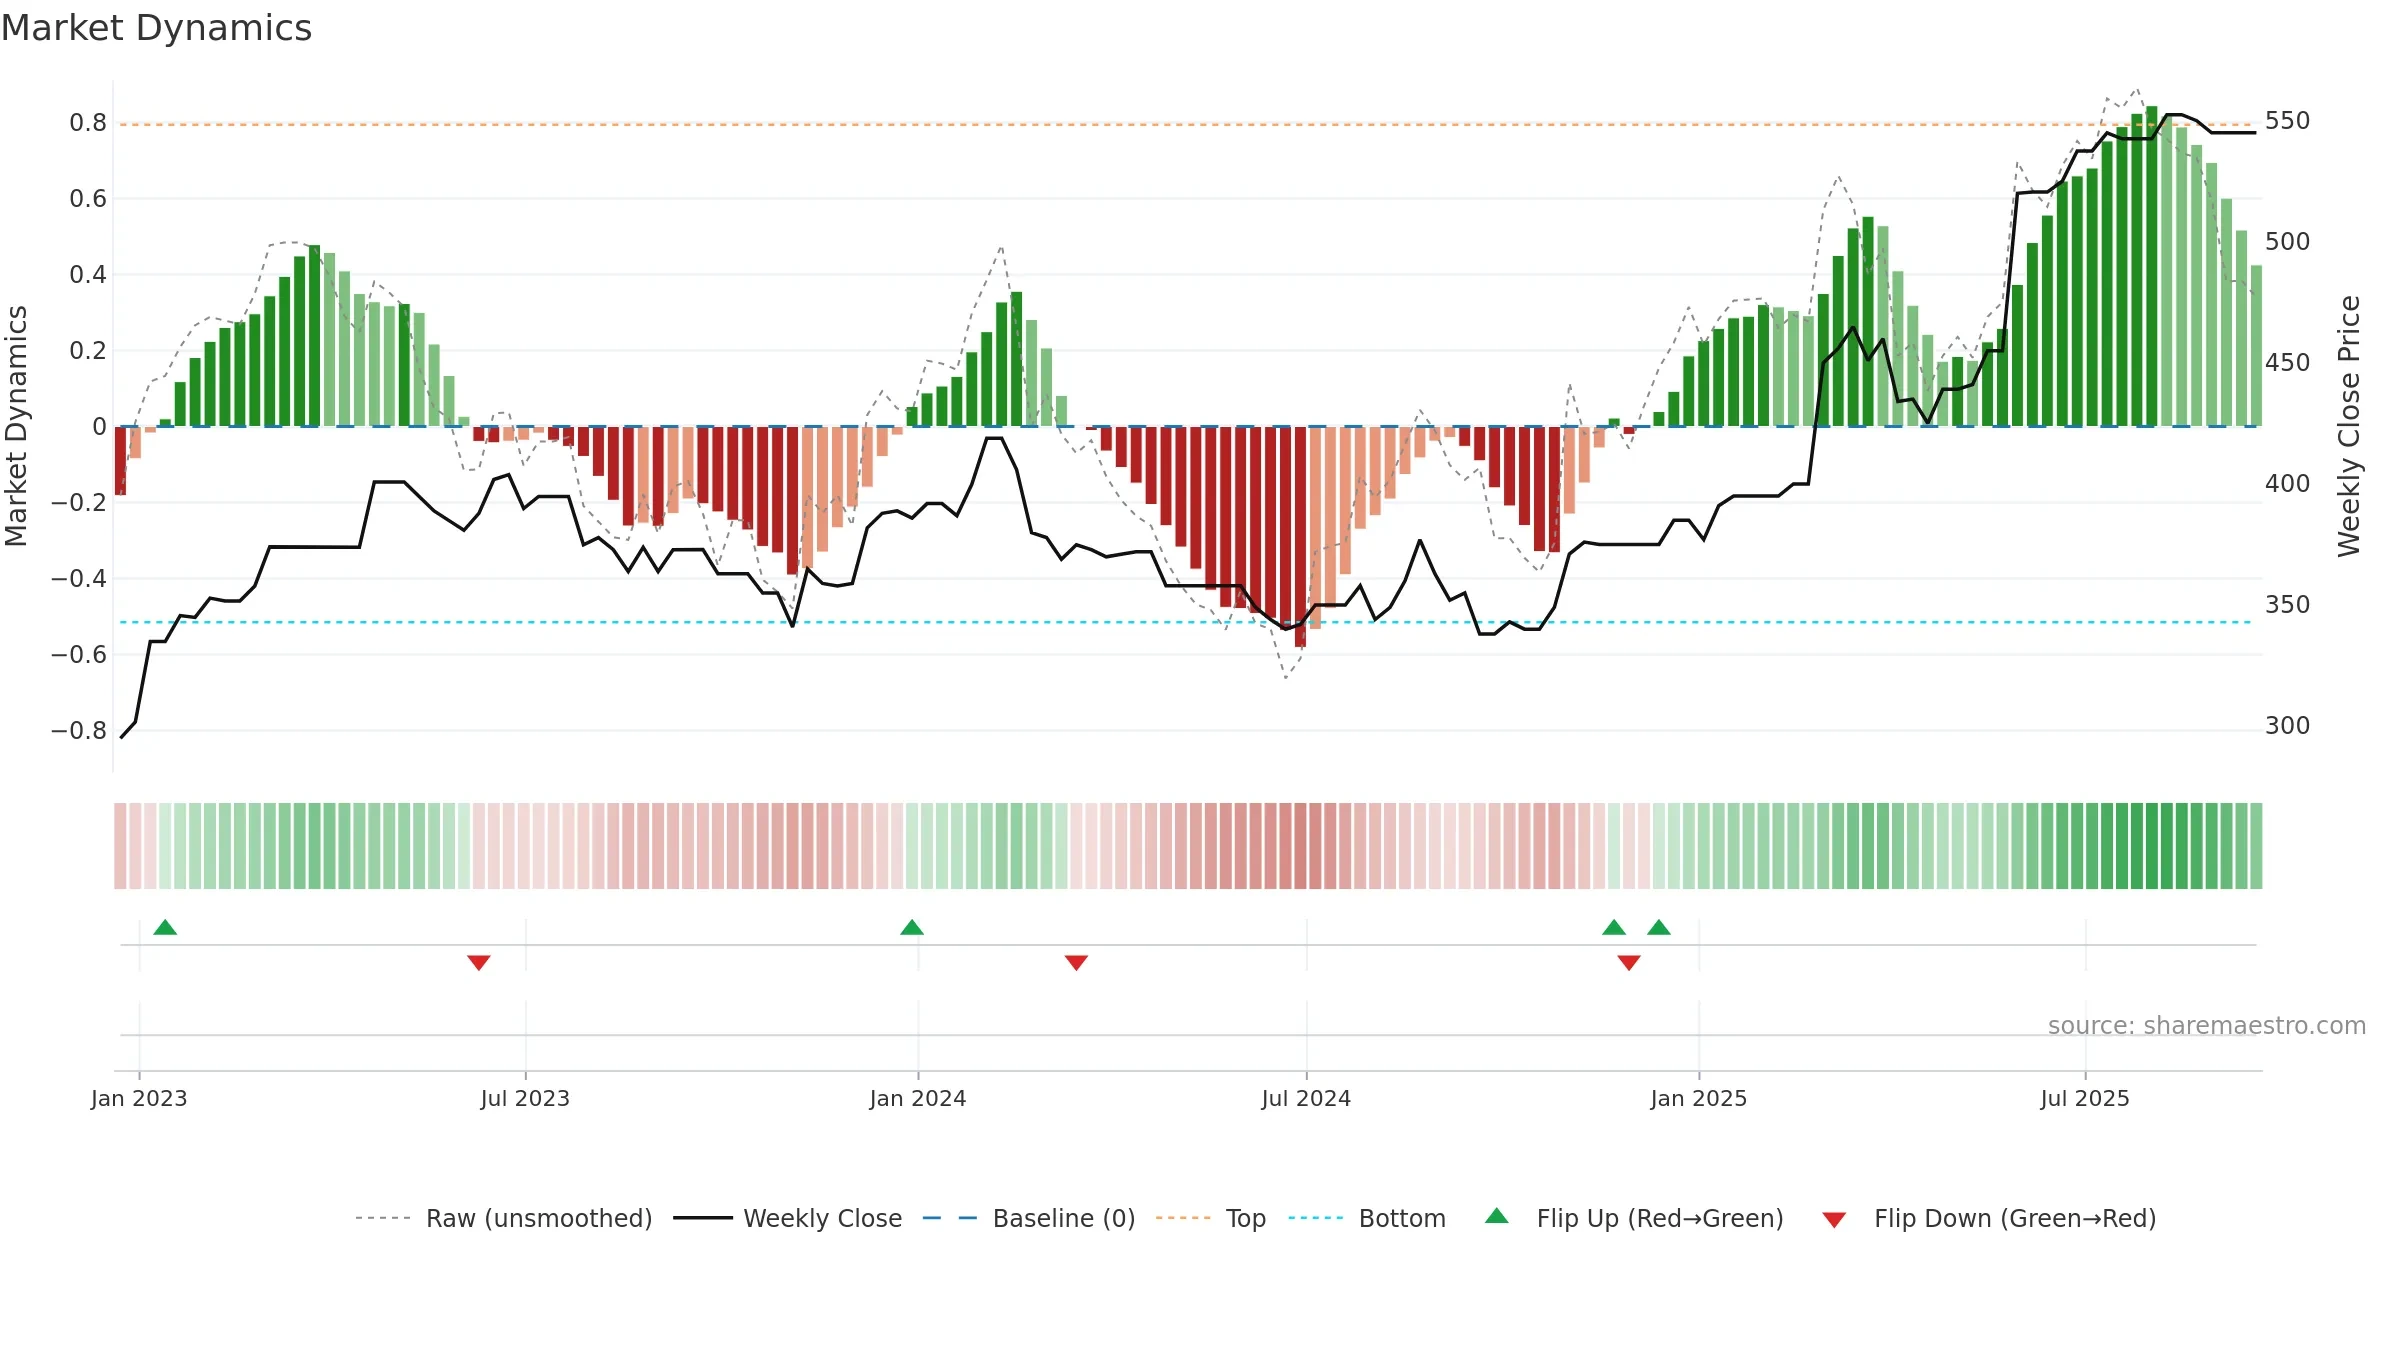This screenshot has width=2400, height=1350.
Task: Click the Weekly Close Price axis title
Action: tap(2349, 426)
